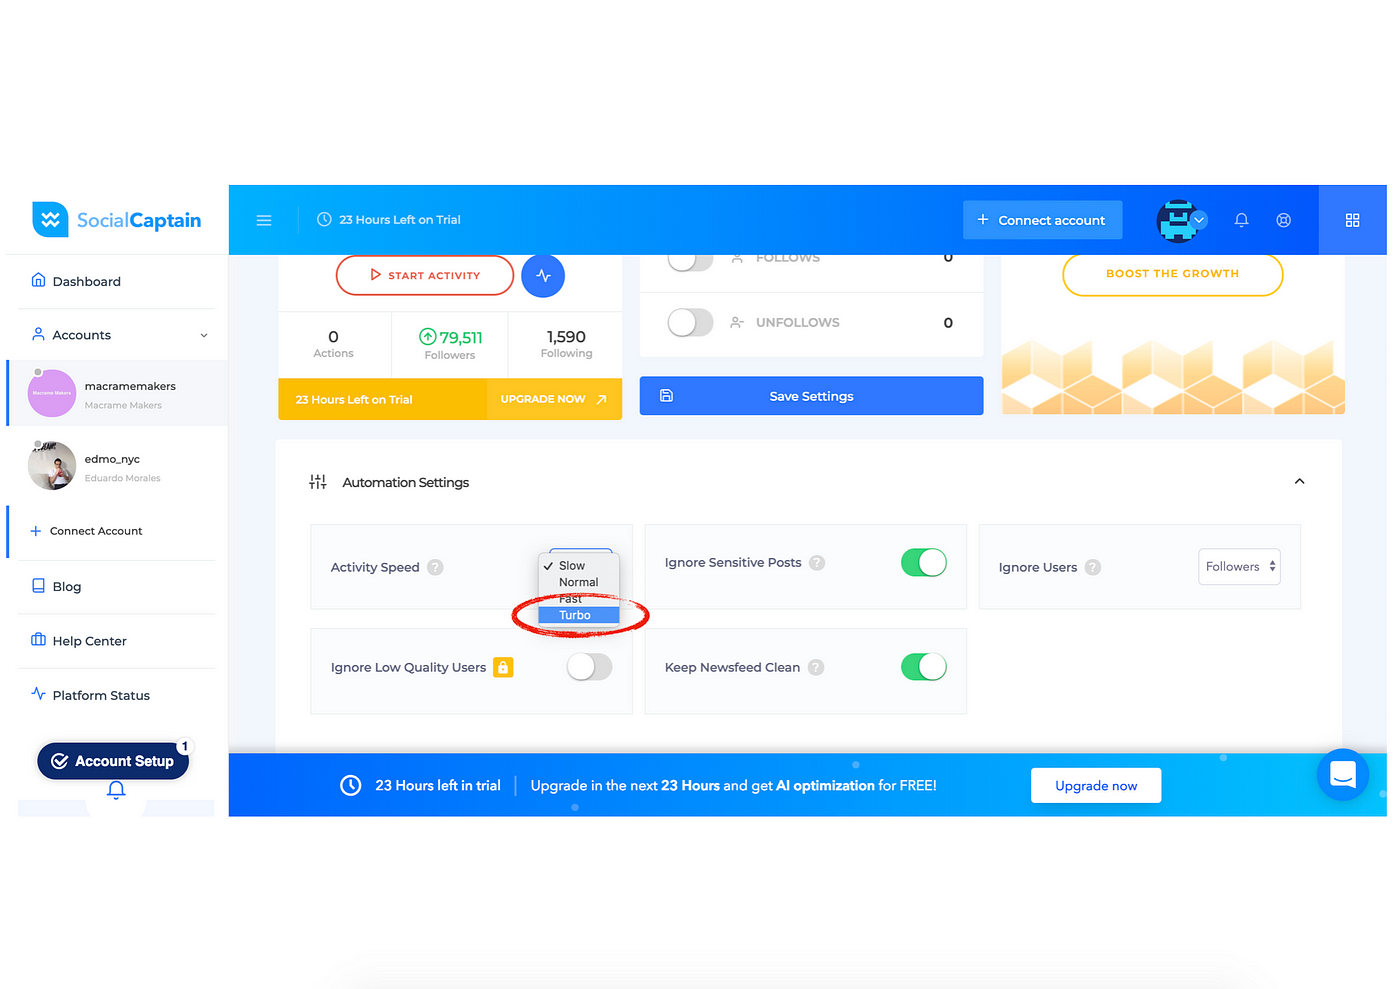Open the avatar dropdown arrow
Viewport: 1400px width, 989px height.
tap(1199, 220)
